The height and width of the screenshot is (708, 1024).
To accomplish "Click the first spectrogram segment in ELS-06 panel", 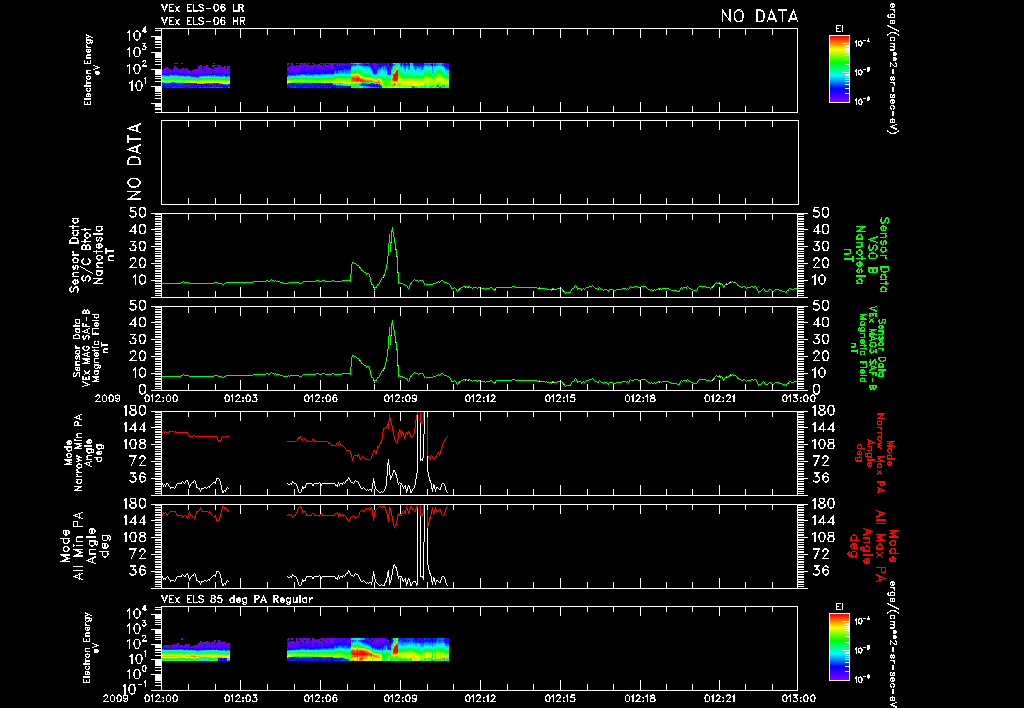I will 196,76.
